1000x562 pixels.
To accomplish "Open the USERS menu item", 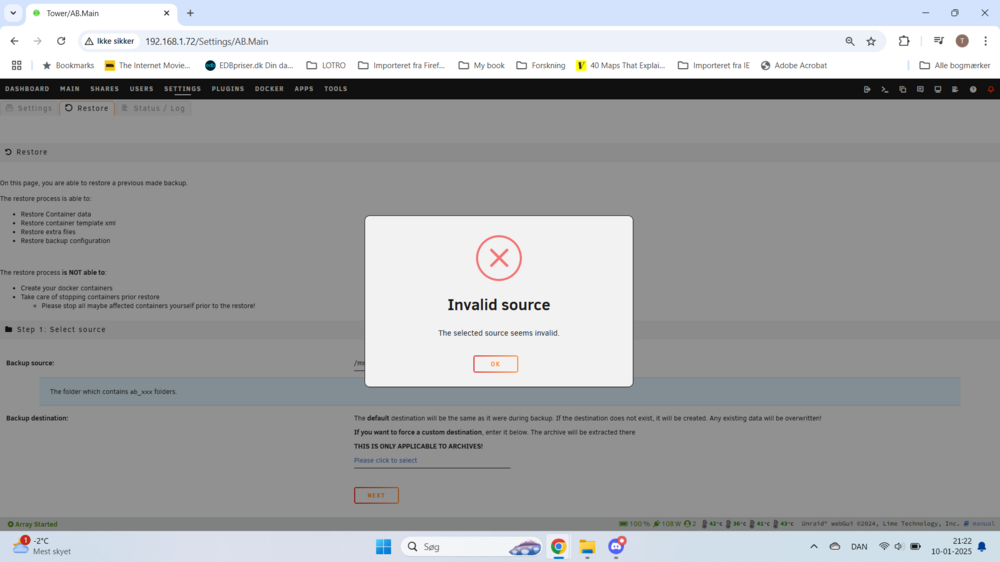I will coord(142,89).
